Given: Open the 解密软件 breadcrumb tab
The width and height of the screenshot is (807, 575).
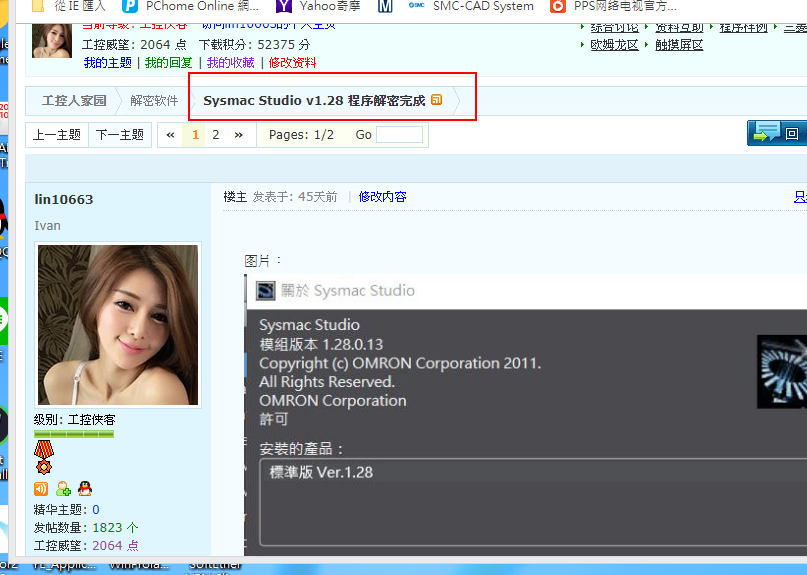Looking at the screenshot, I should pos(154,101).
